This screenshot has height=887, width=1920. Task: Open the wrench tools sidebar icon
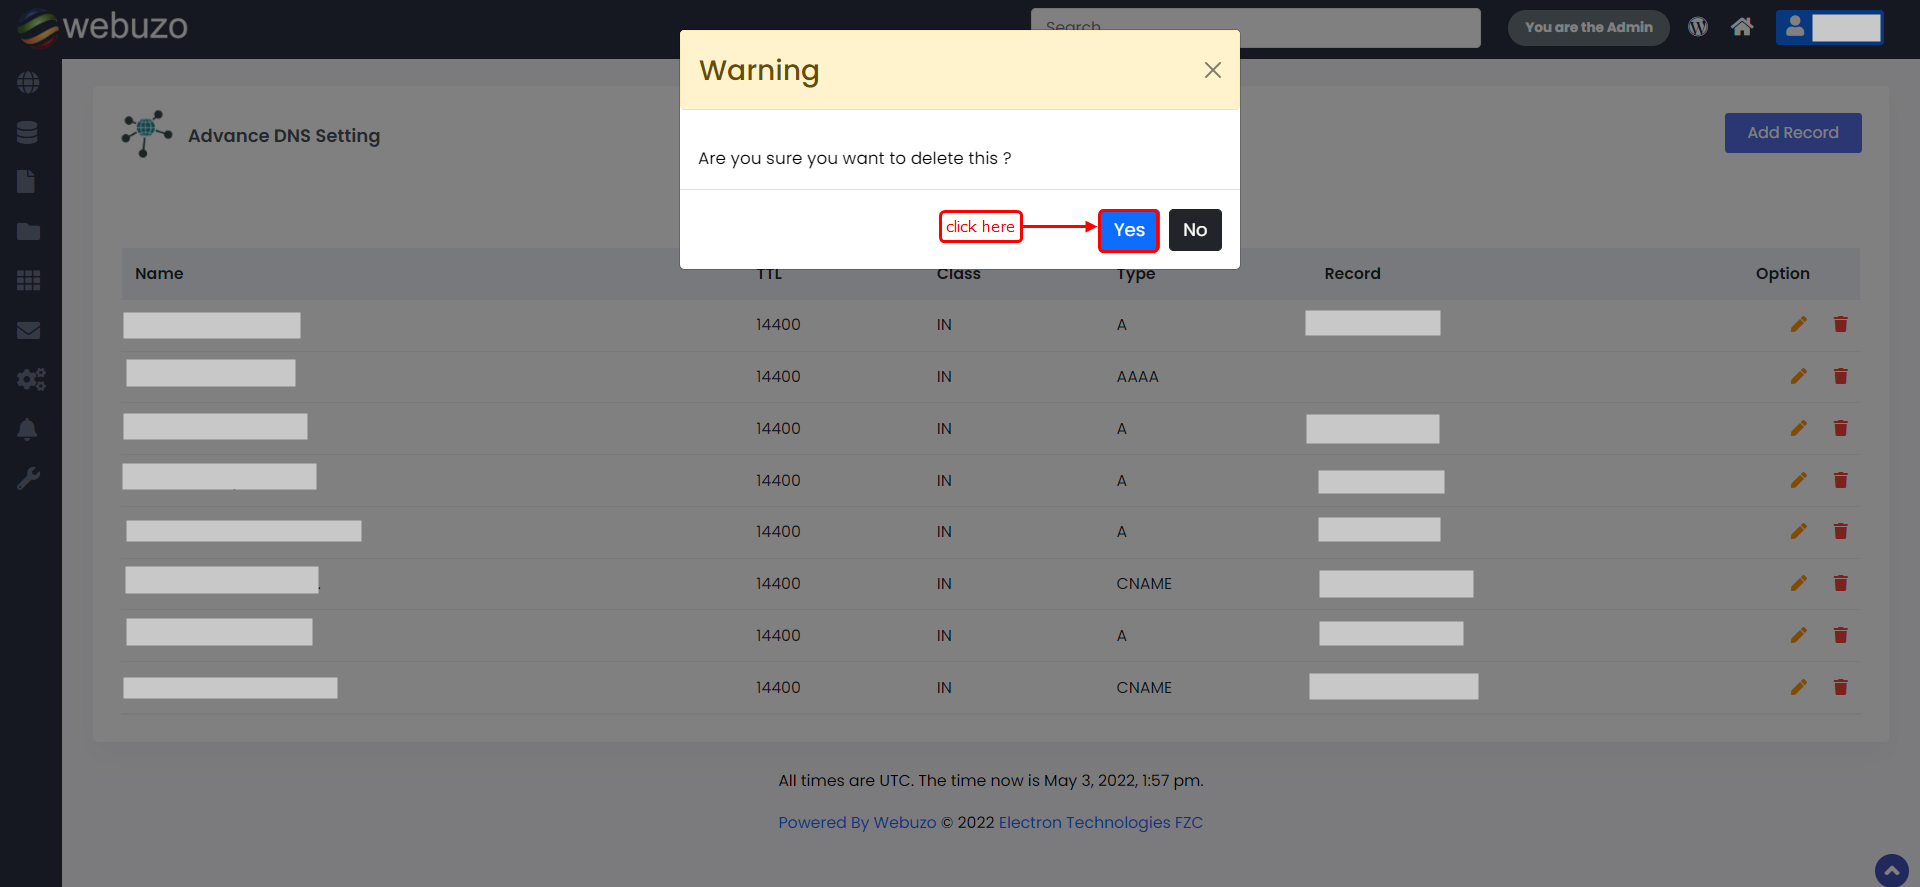pyautogui.click(x=28, y=479)
